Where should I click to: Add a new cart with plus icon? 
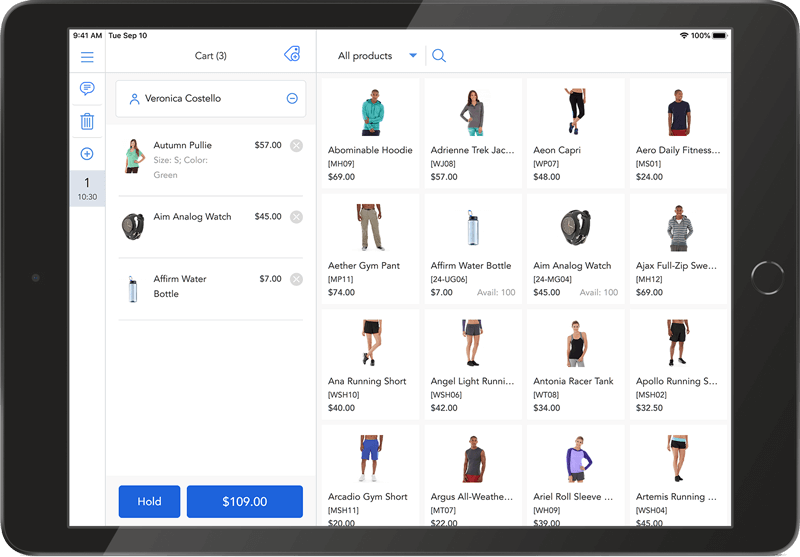pos(87,154)
